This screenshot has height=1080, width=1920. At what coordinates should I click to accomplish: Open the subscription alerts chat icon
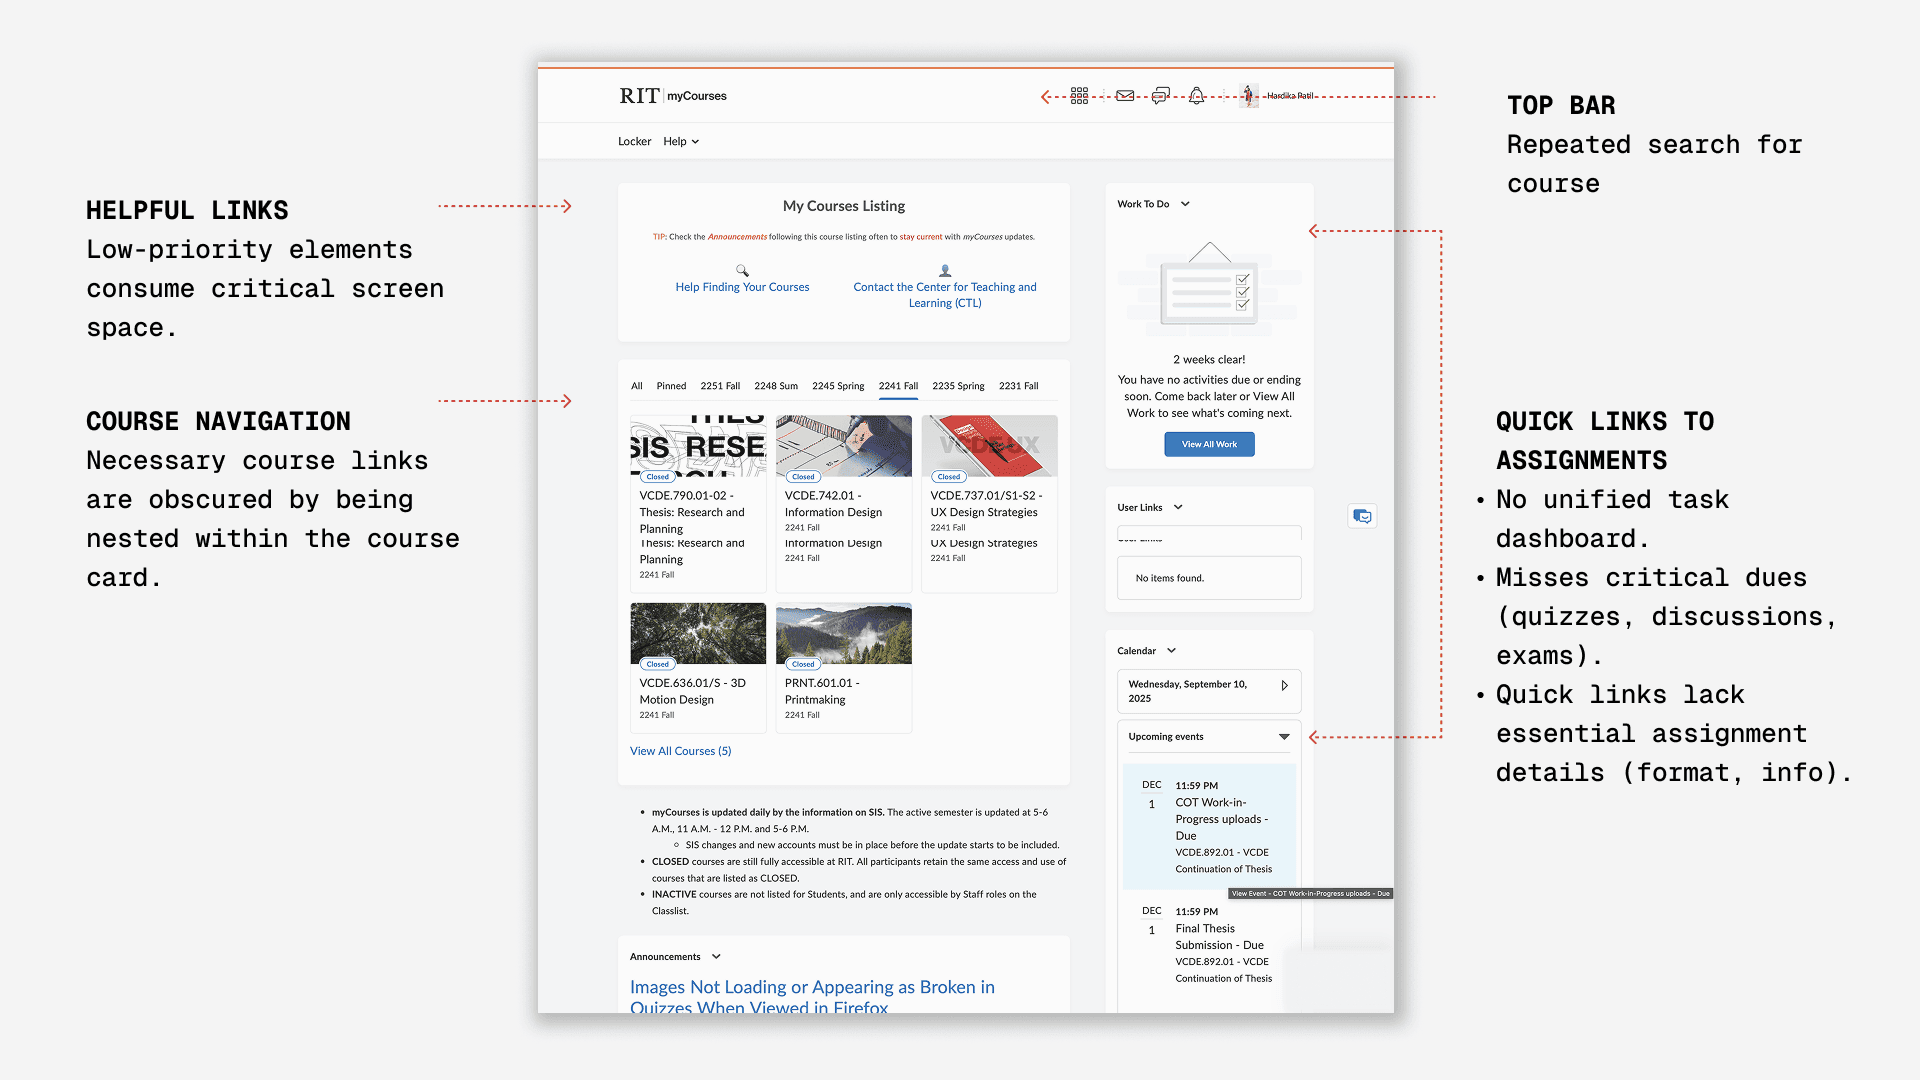click(x=1160, y=96)
